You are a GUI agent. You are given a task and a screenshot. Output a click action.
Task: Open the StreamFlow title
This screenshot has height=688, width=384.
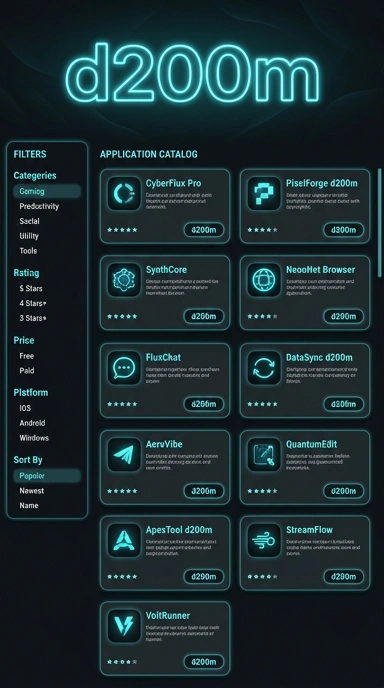coord(309,530)
